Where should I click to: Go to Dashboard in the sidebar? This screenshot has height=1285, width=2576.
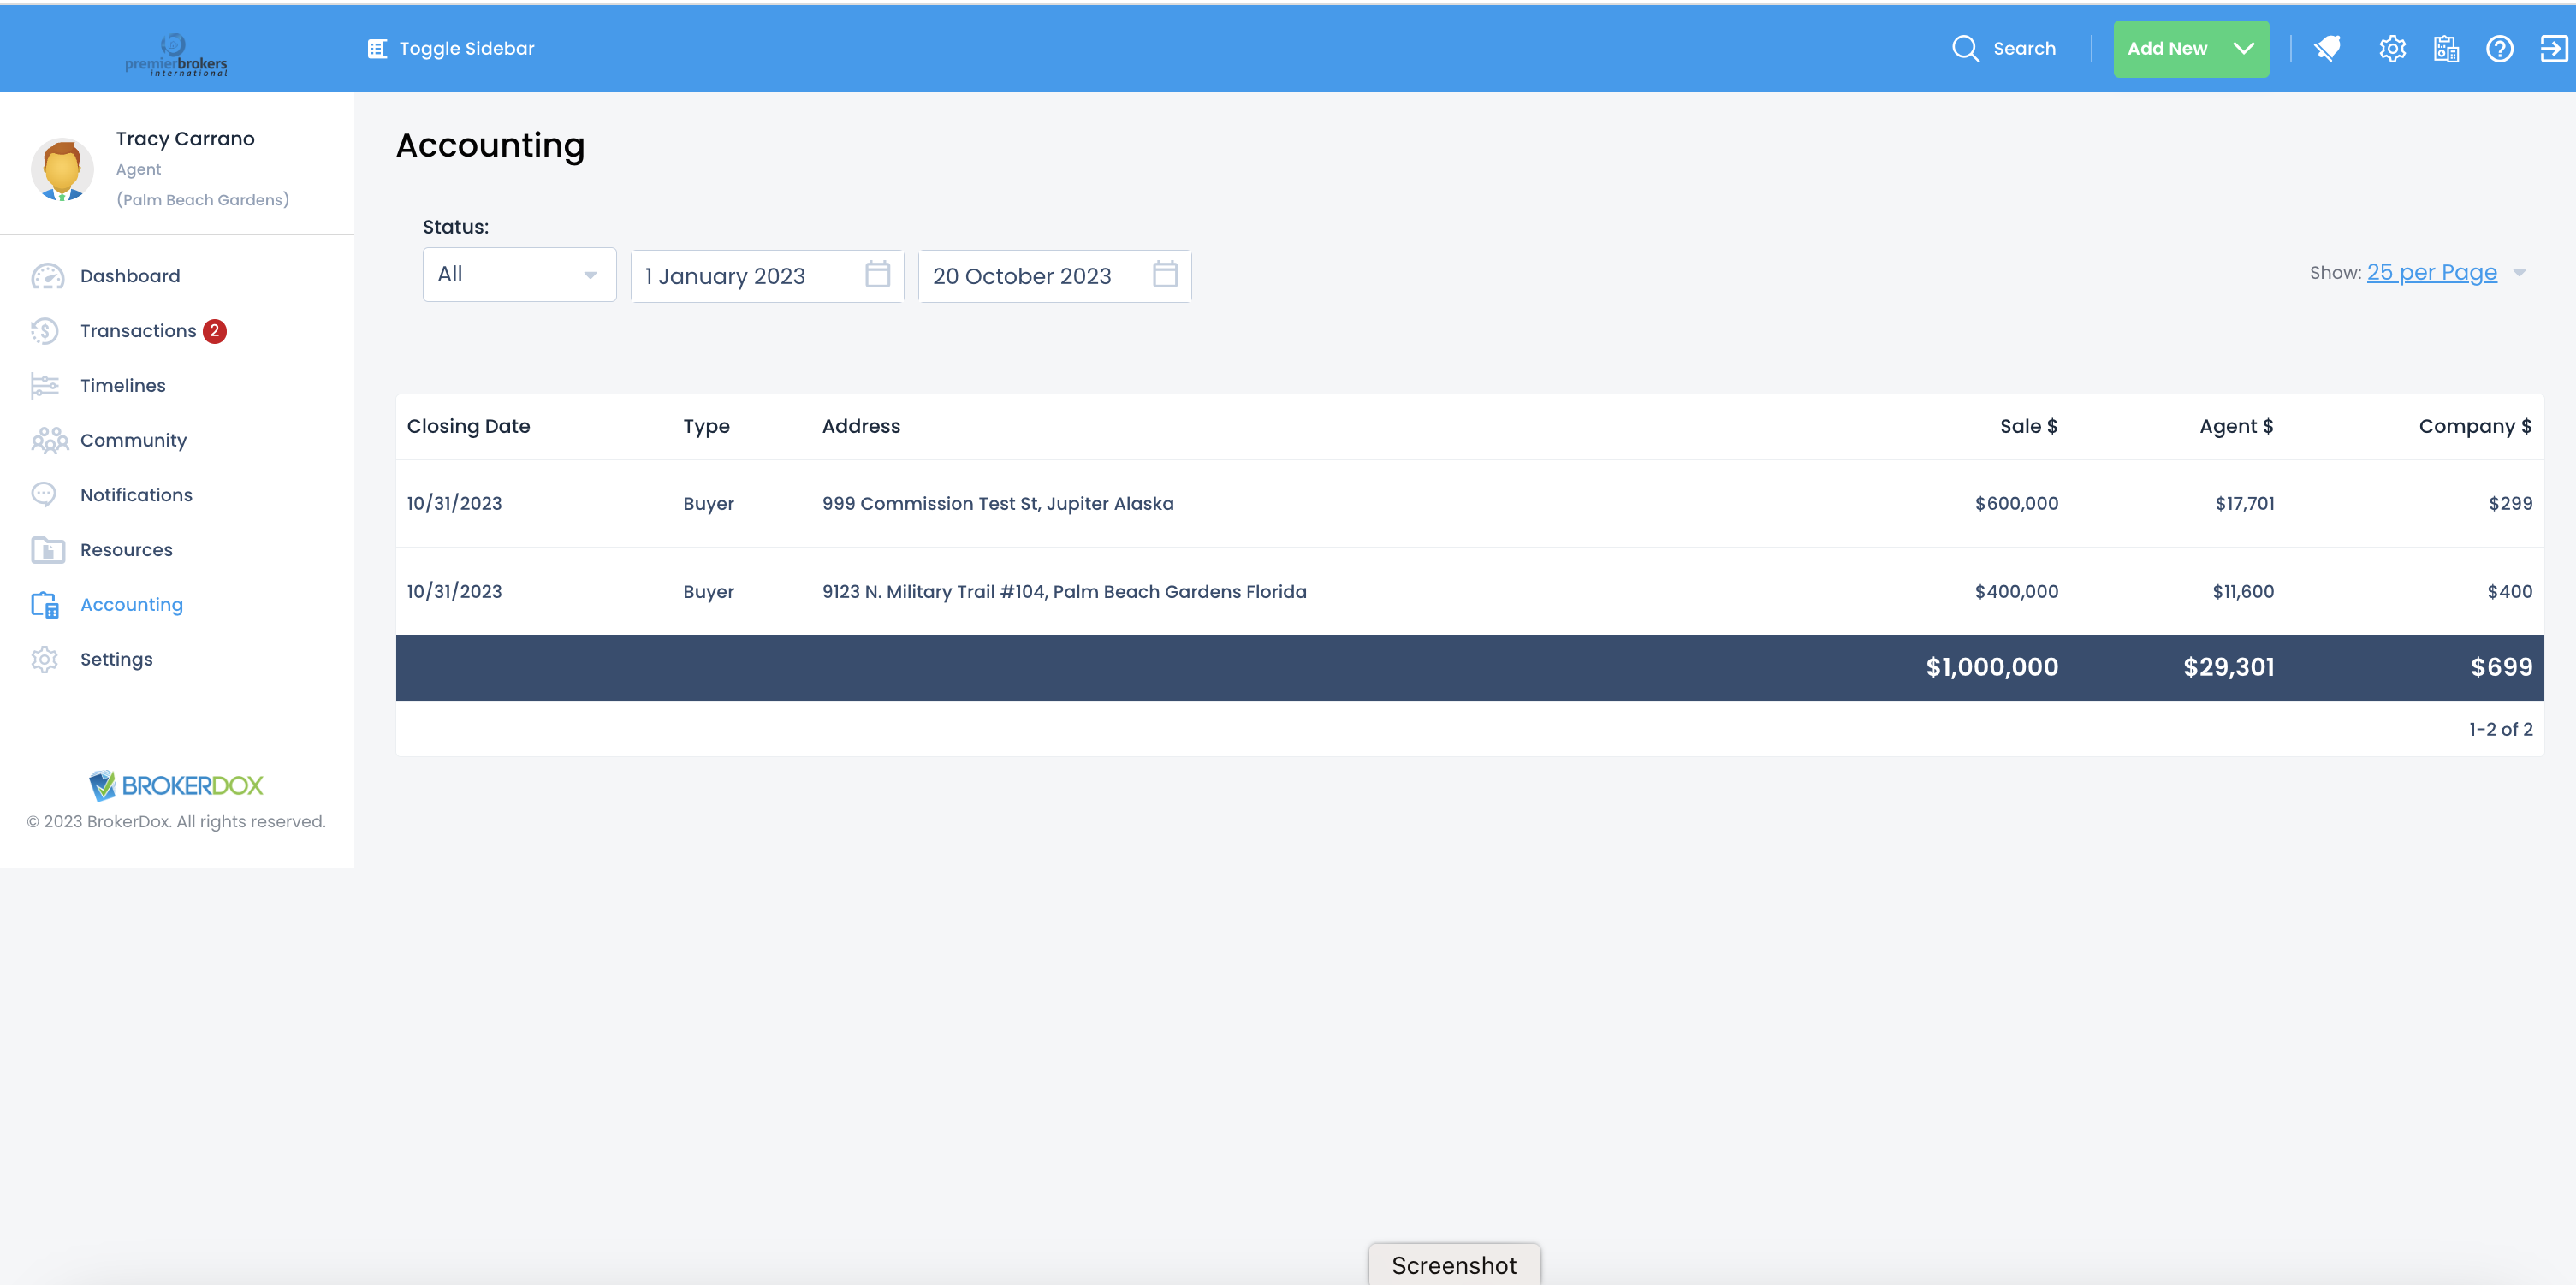point(130,276)
